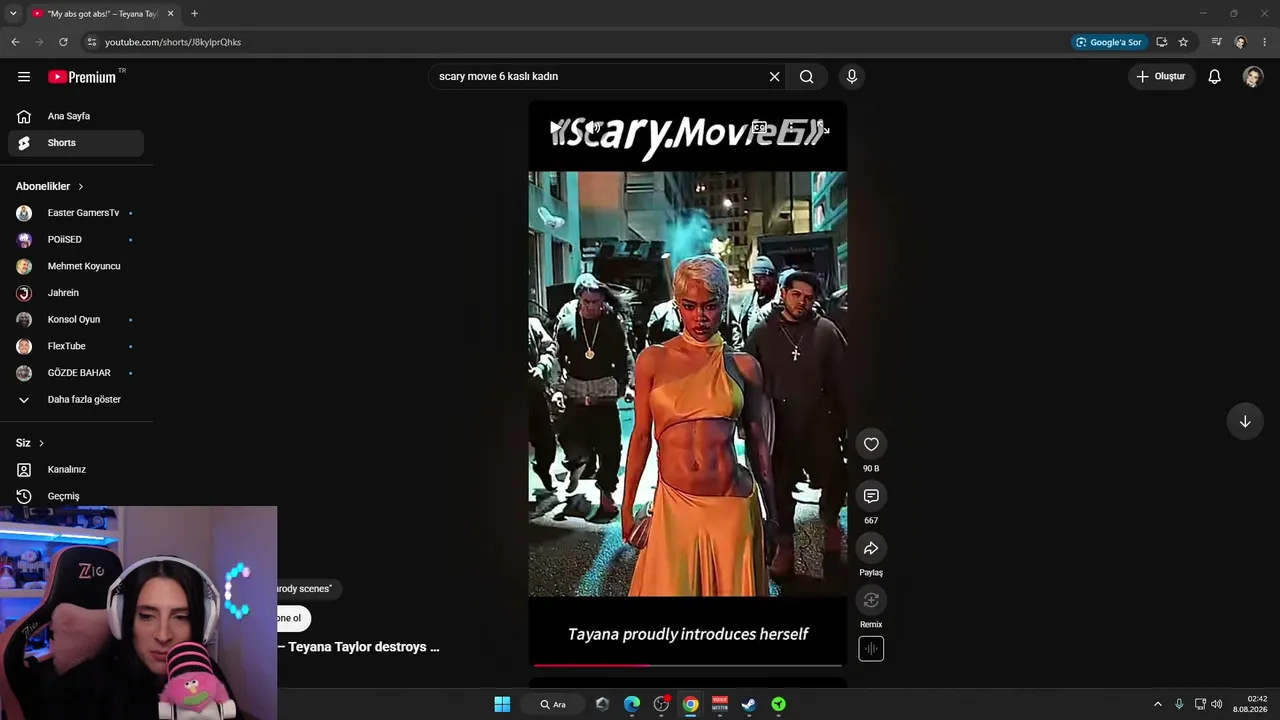
Task: Clear the search box with the X icon
Action: (x=774, y=77)
